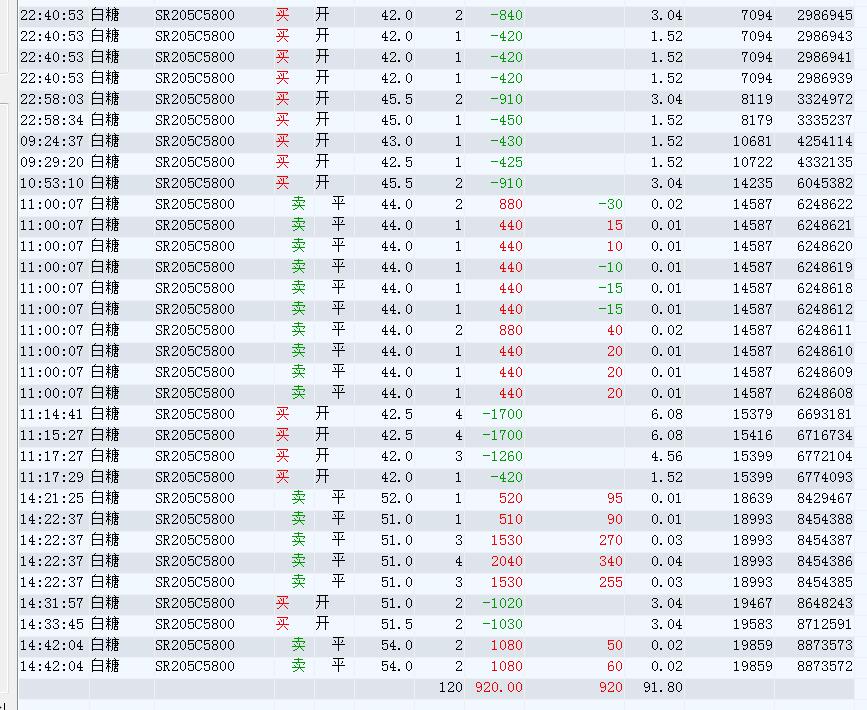867x710 pixels.
Task: Select the 09:24:37 trade time
Action: point(52,142)
